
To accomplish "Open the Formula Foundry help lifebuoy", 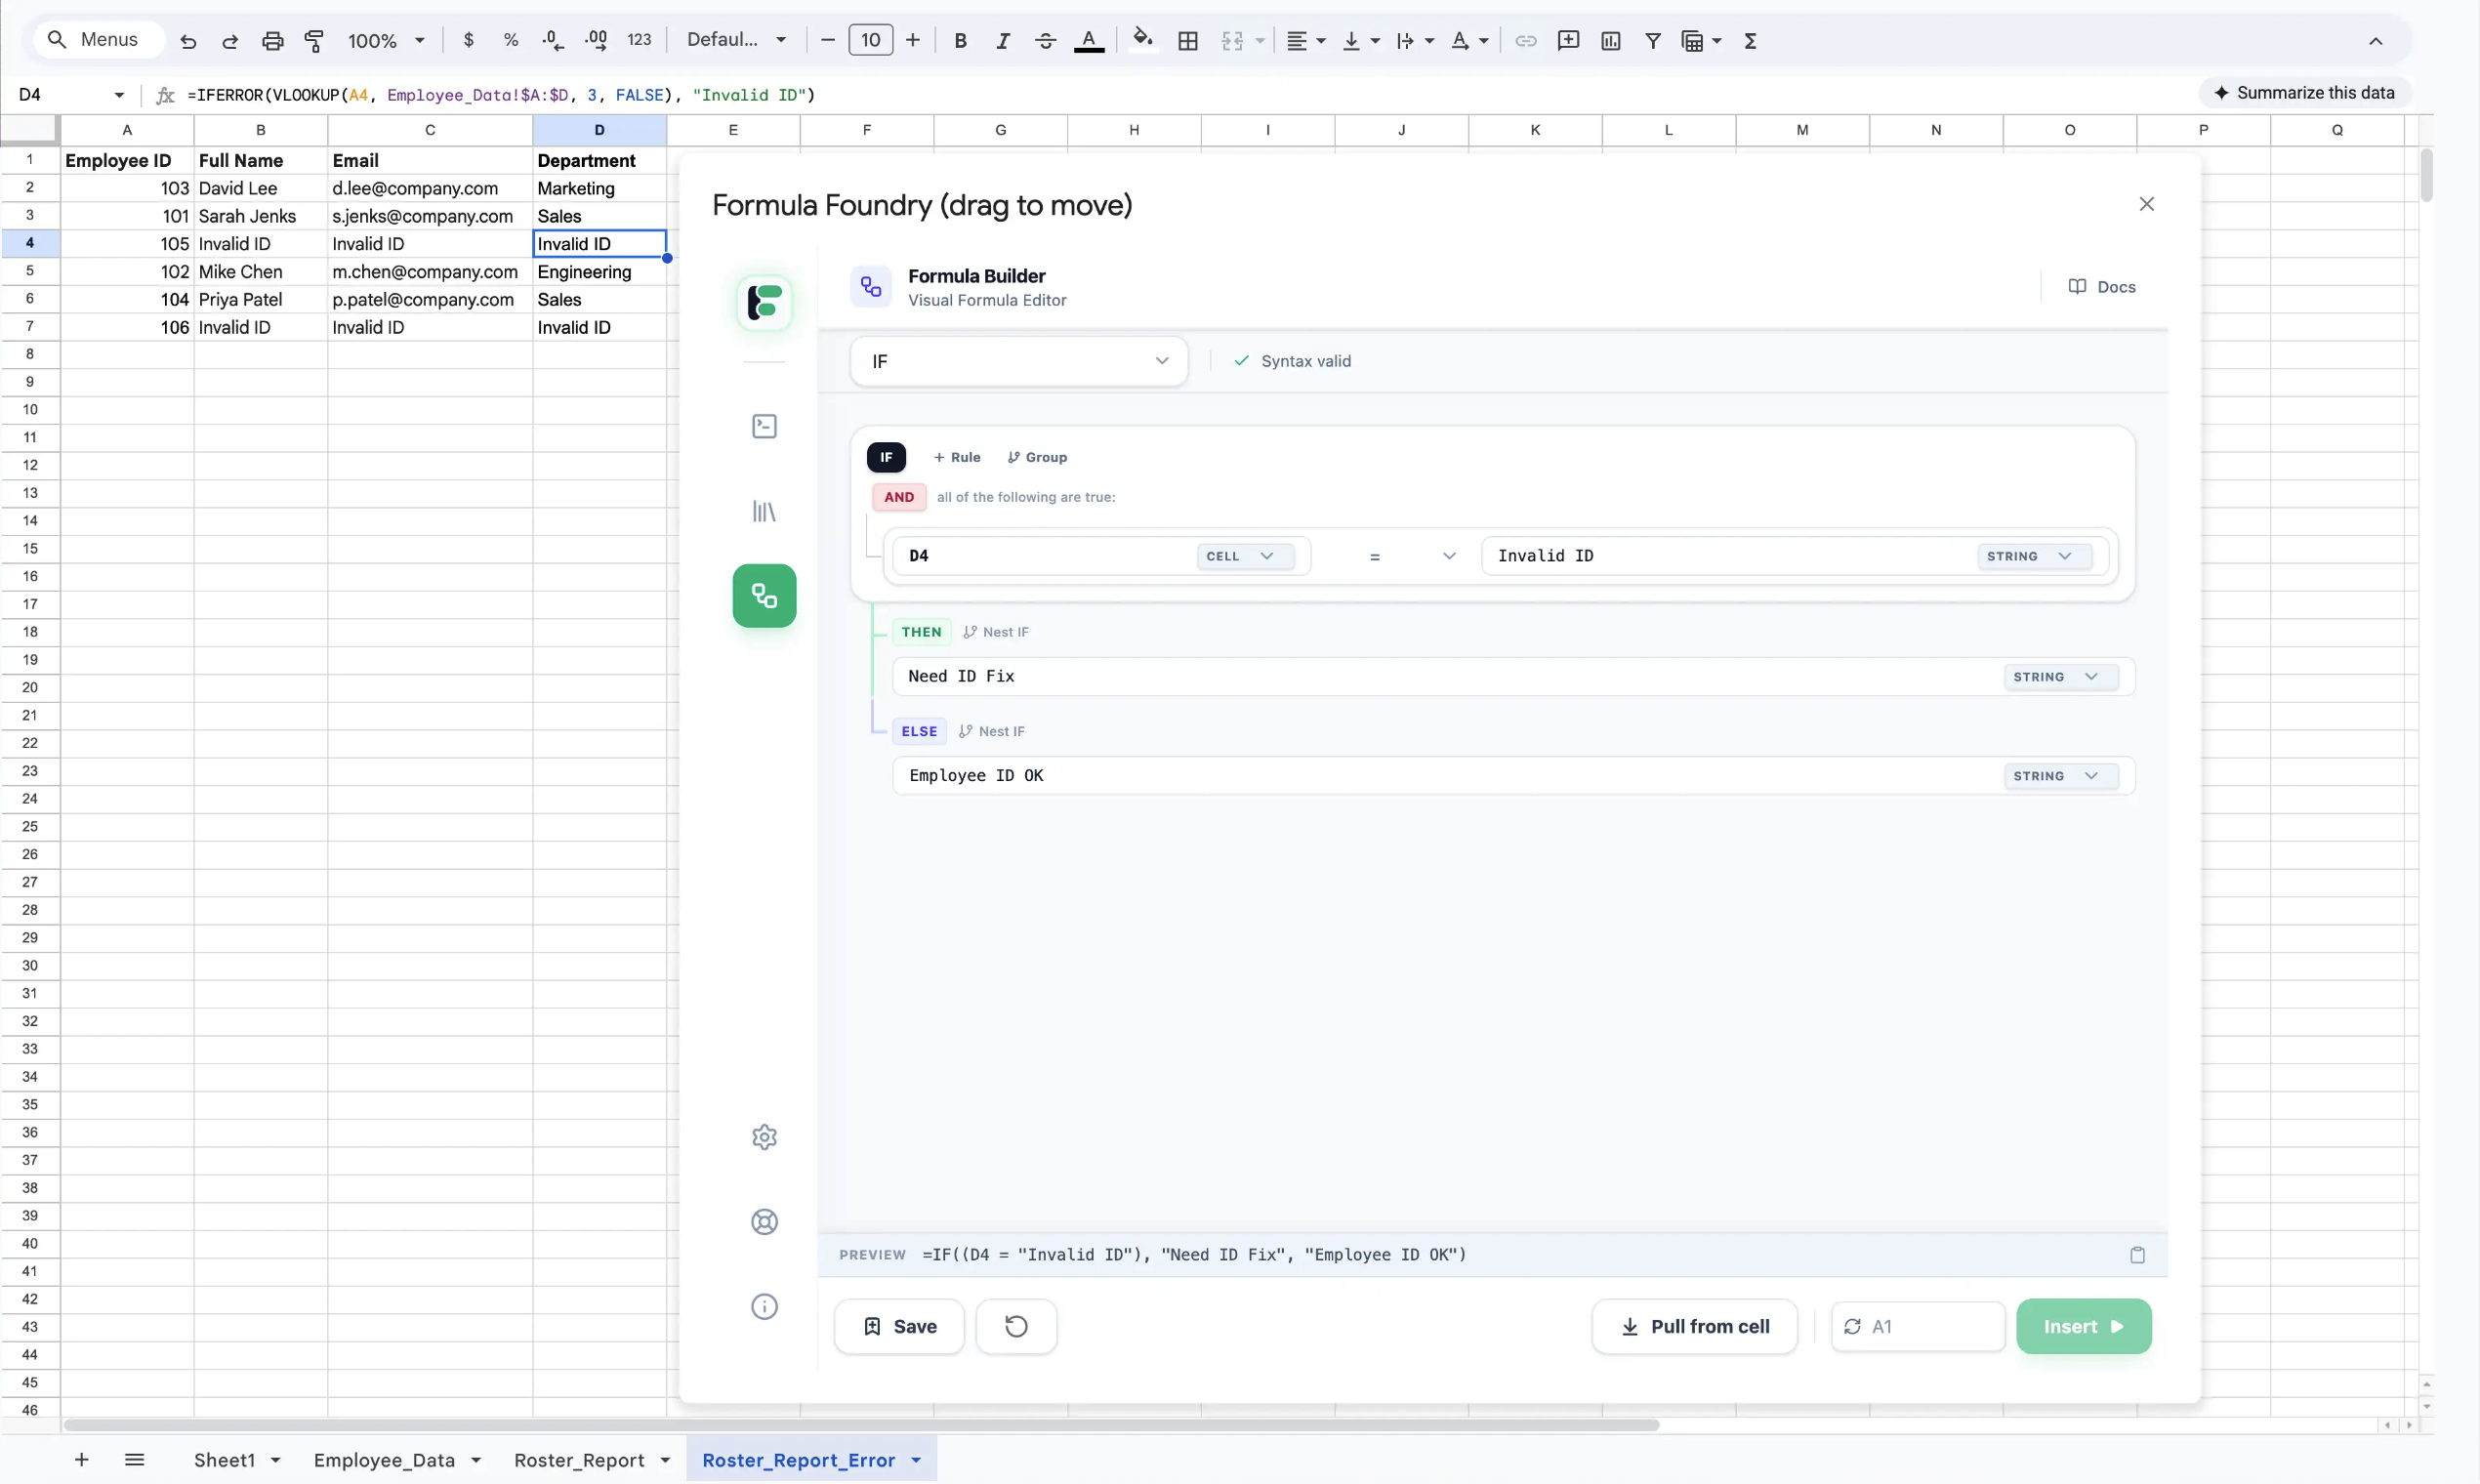I will [x=764, y=1221].
